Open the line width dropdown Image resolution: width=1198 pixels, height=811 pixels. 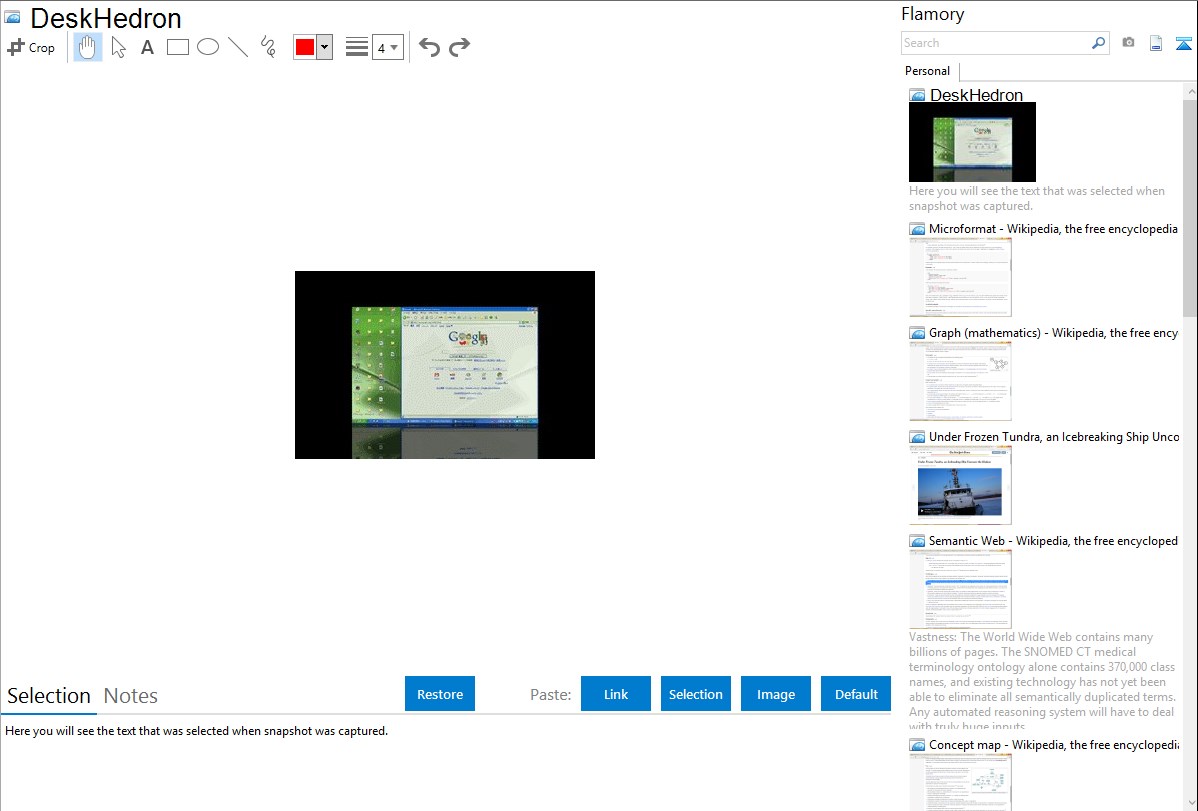coord(388,47)
